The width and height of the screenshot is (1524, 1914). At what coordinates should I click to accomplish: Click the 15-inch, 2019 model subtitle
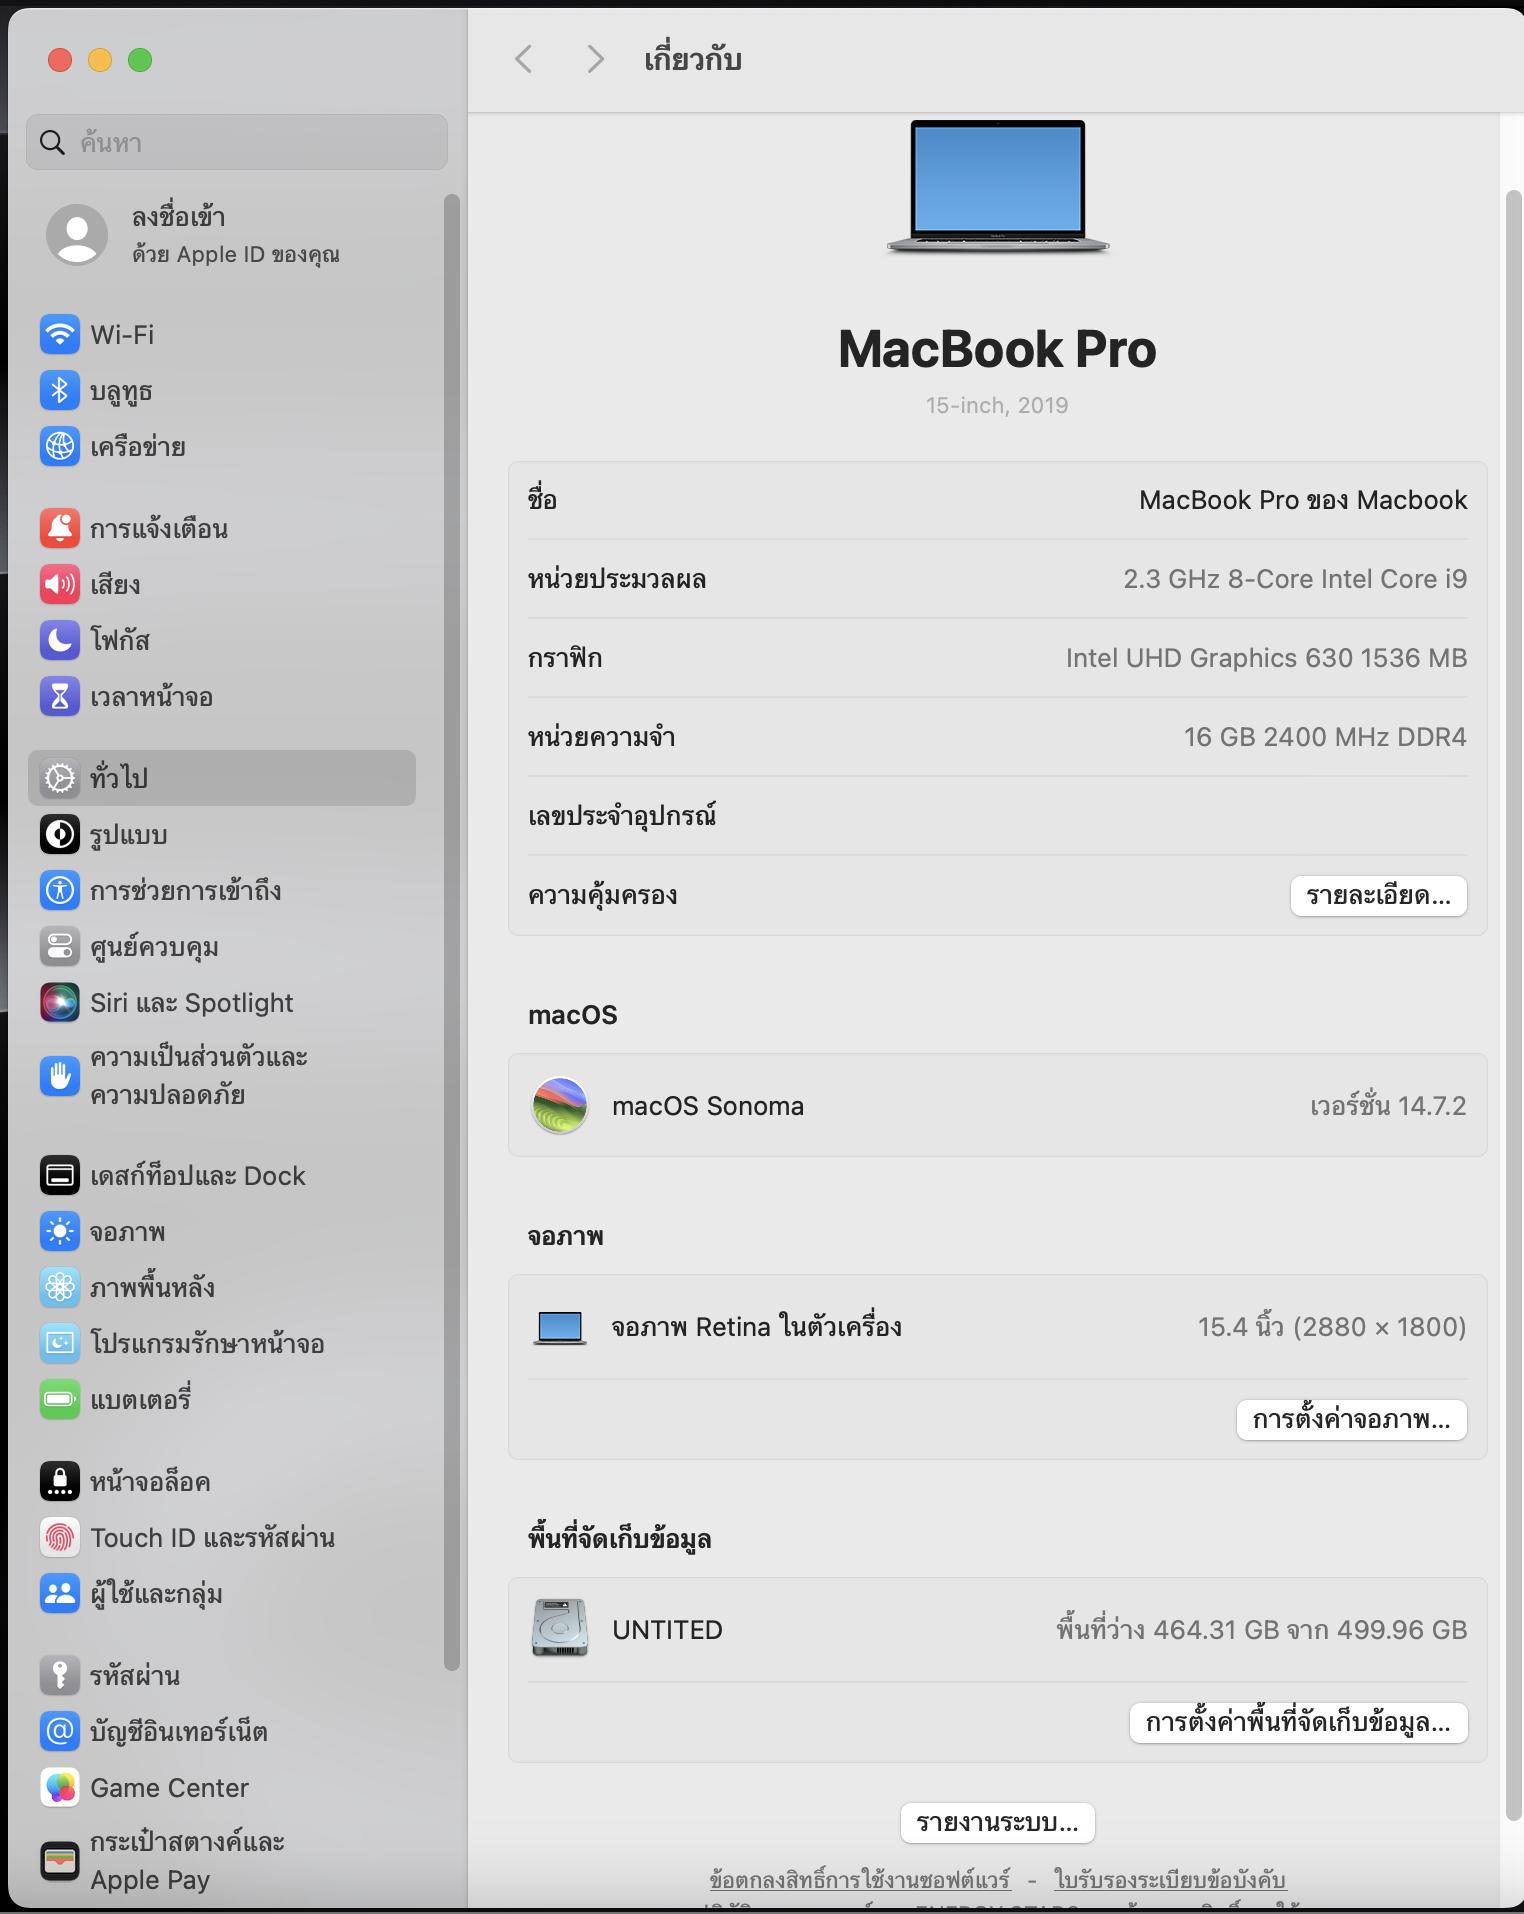997,405
